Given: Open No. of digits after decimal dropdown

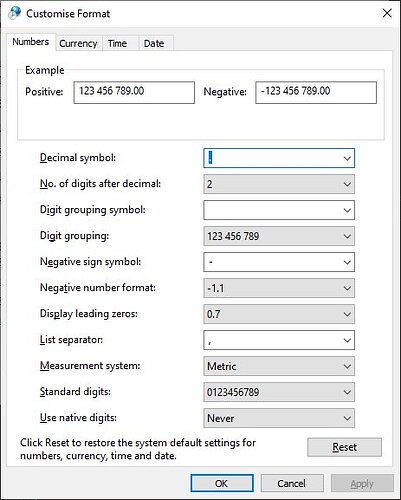Looking at the screenshot, I should 279,184.
